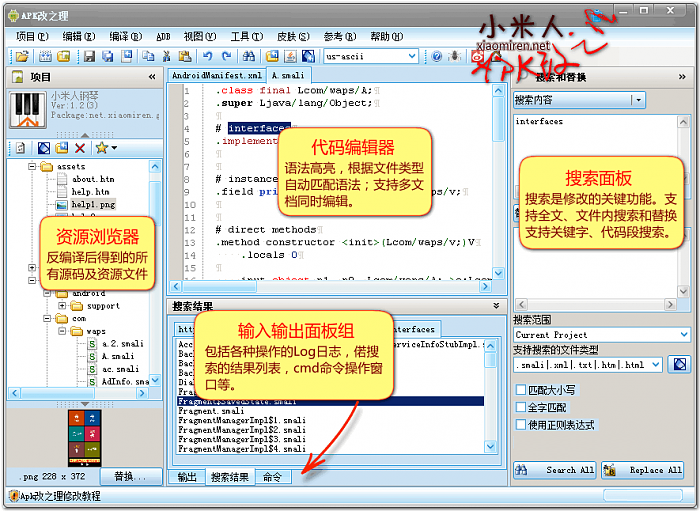Select FragmentManagerImpl$2.smali in search results

tap(242, 430)
